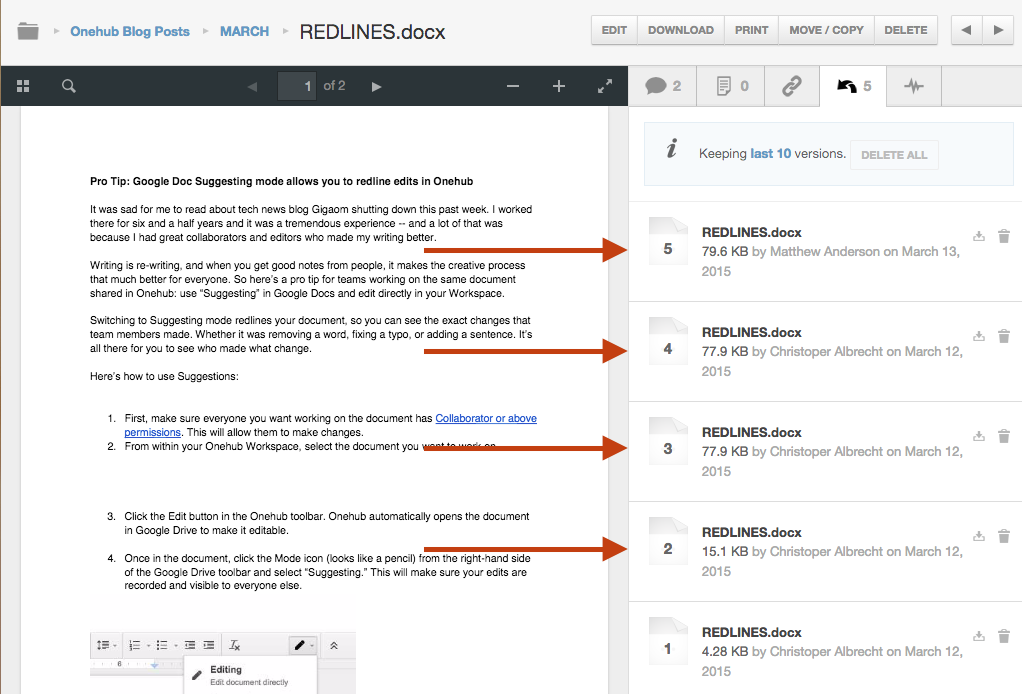Zoom in with plus icon
The width and height of the screenshot is (1022, 694).
[x=559, y=86]
